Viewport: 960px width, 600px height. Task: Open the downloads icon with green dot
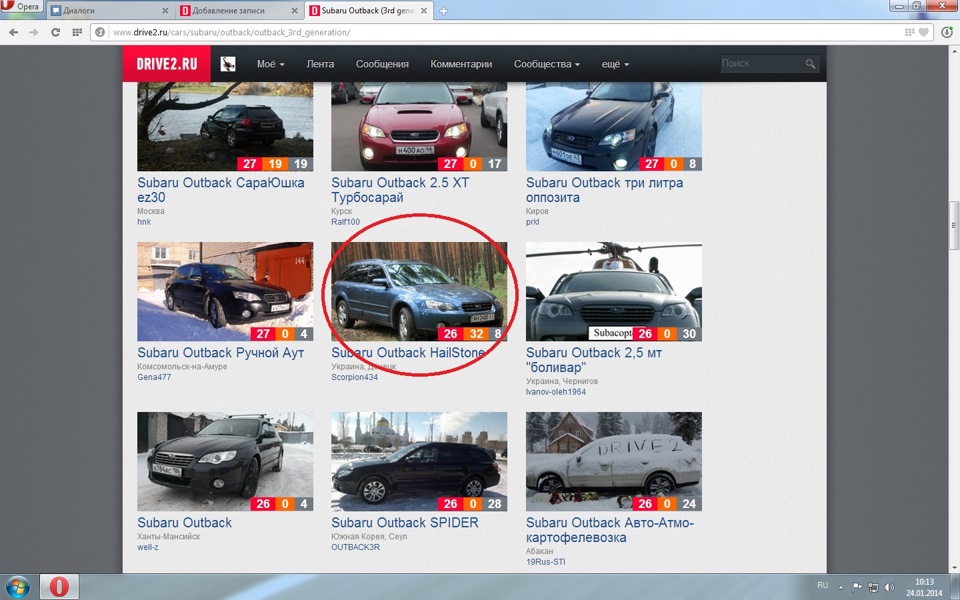pyautogui.click(x=947, y=32)
